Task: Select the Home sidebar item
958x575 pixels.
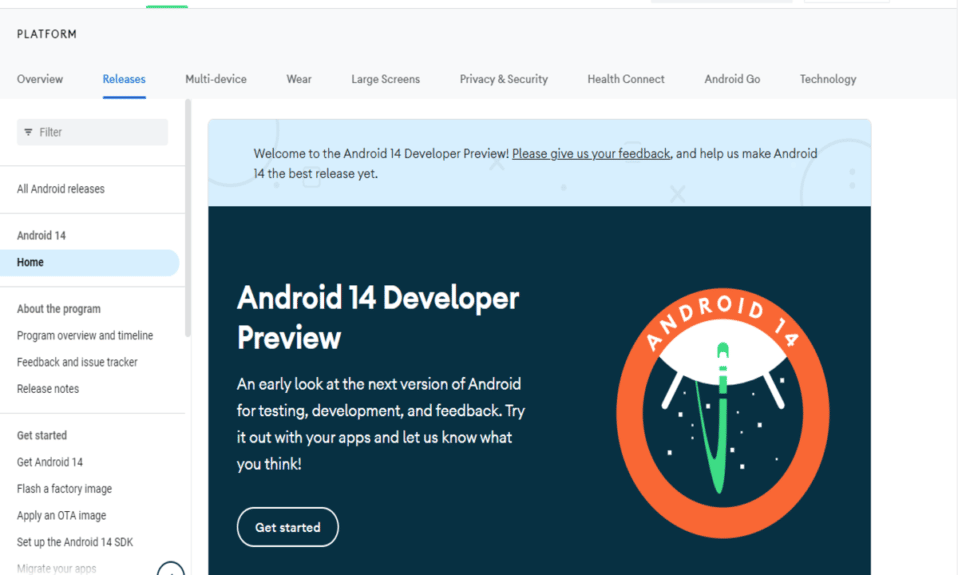Action: pos(89,262)
